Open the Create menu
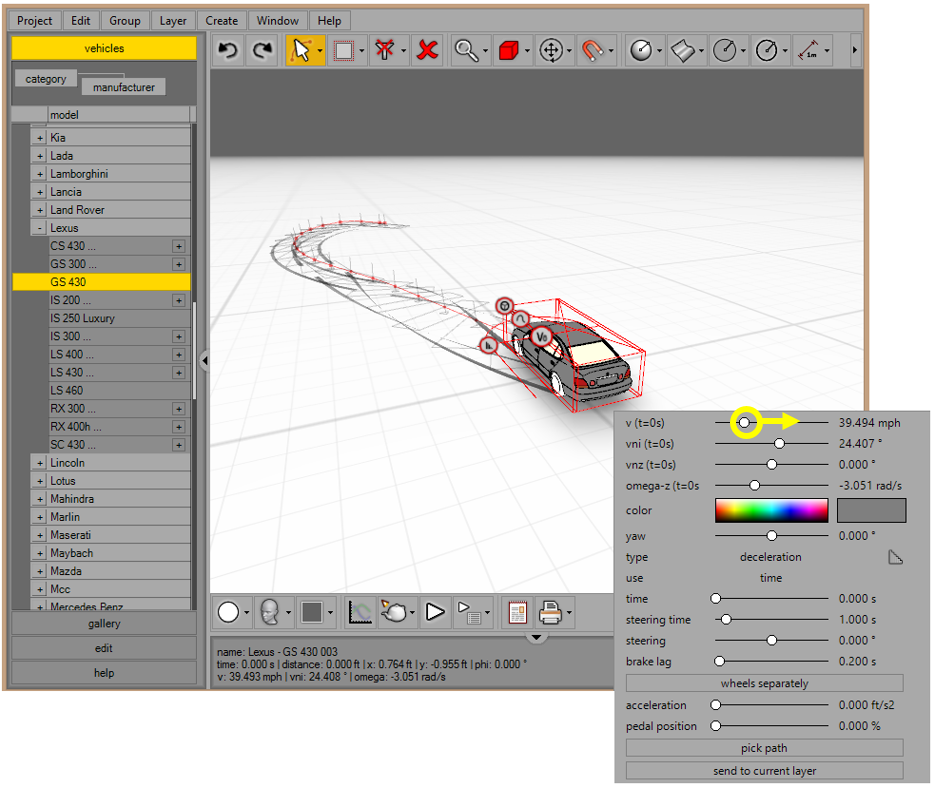The width and height of the screenshot is (932, 785). tap(222, 21)
